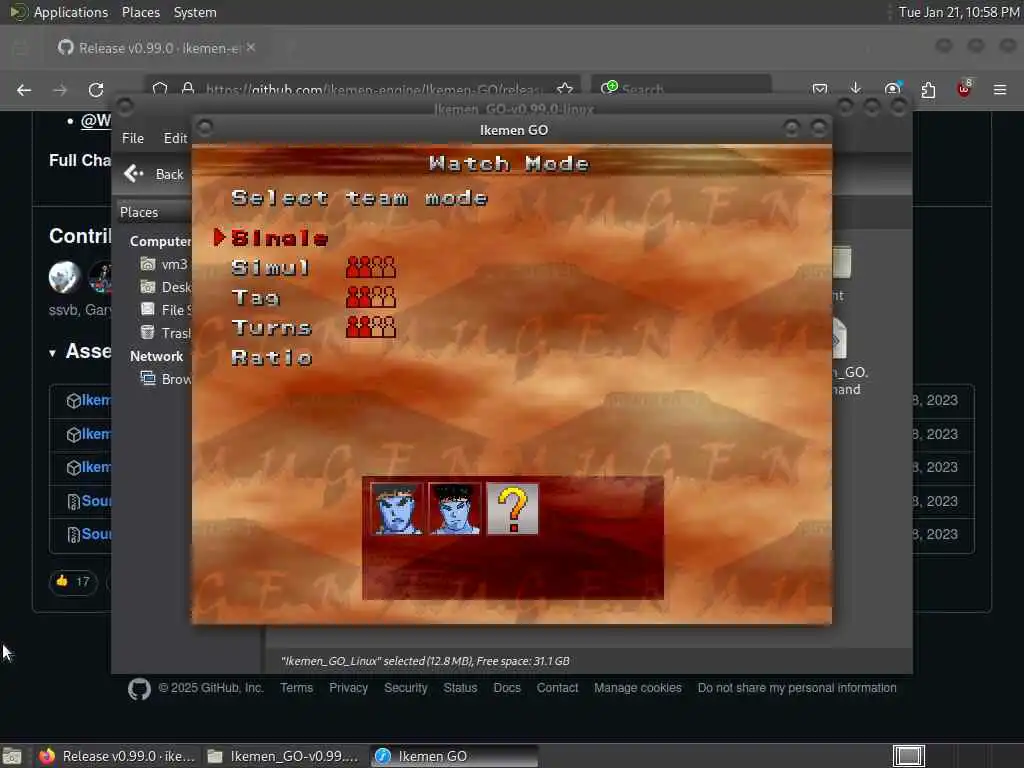Open File menu in file manager
Screen dimensions: 1024x768
click(133, 138)
